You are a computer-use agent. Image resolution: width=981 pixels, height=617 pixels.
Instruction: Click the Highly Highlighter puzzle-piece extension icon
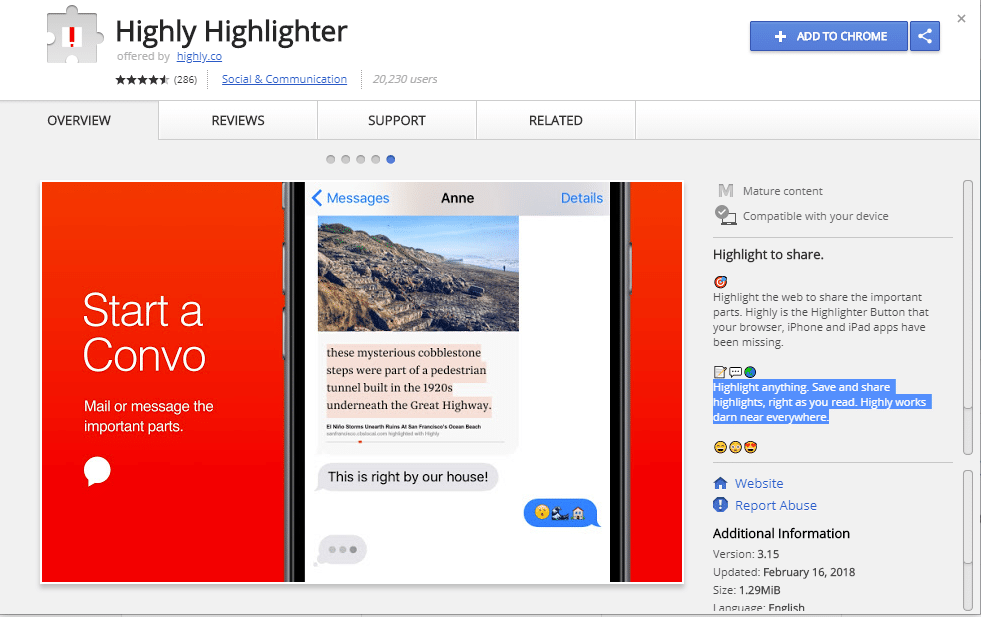74,35
